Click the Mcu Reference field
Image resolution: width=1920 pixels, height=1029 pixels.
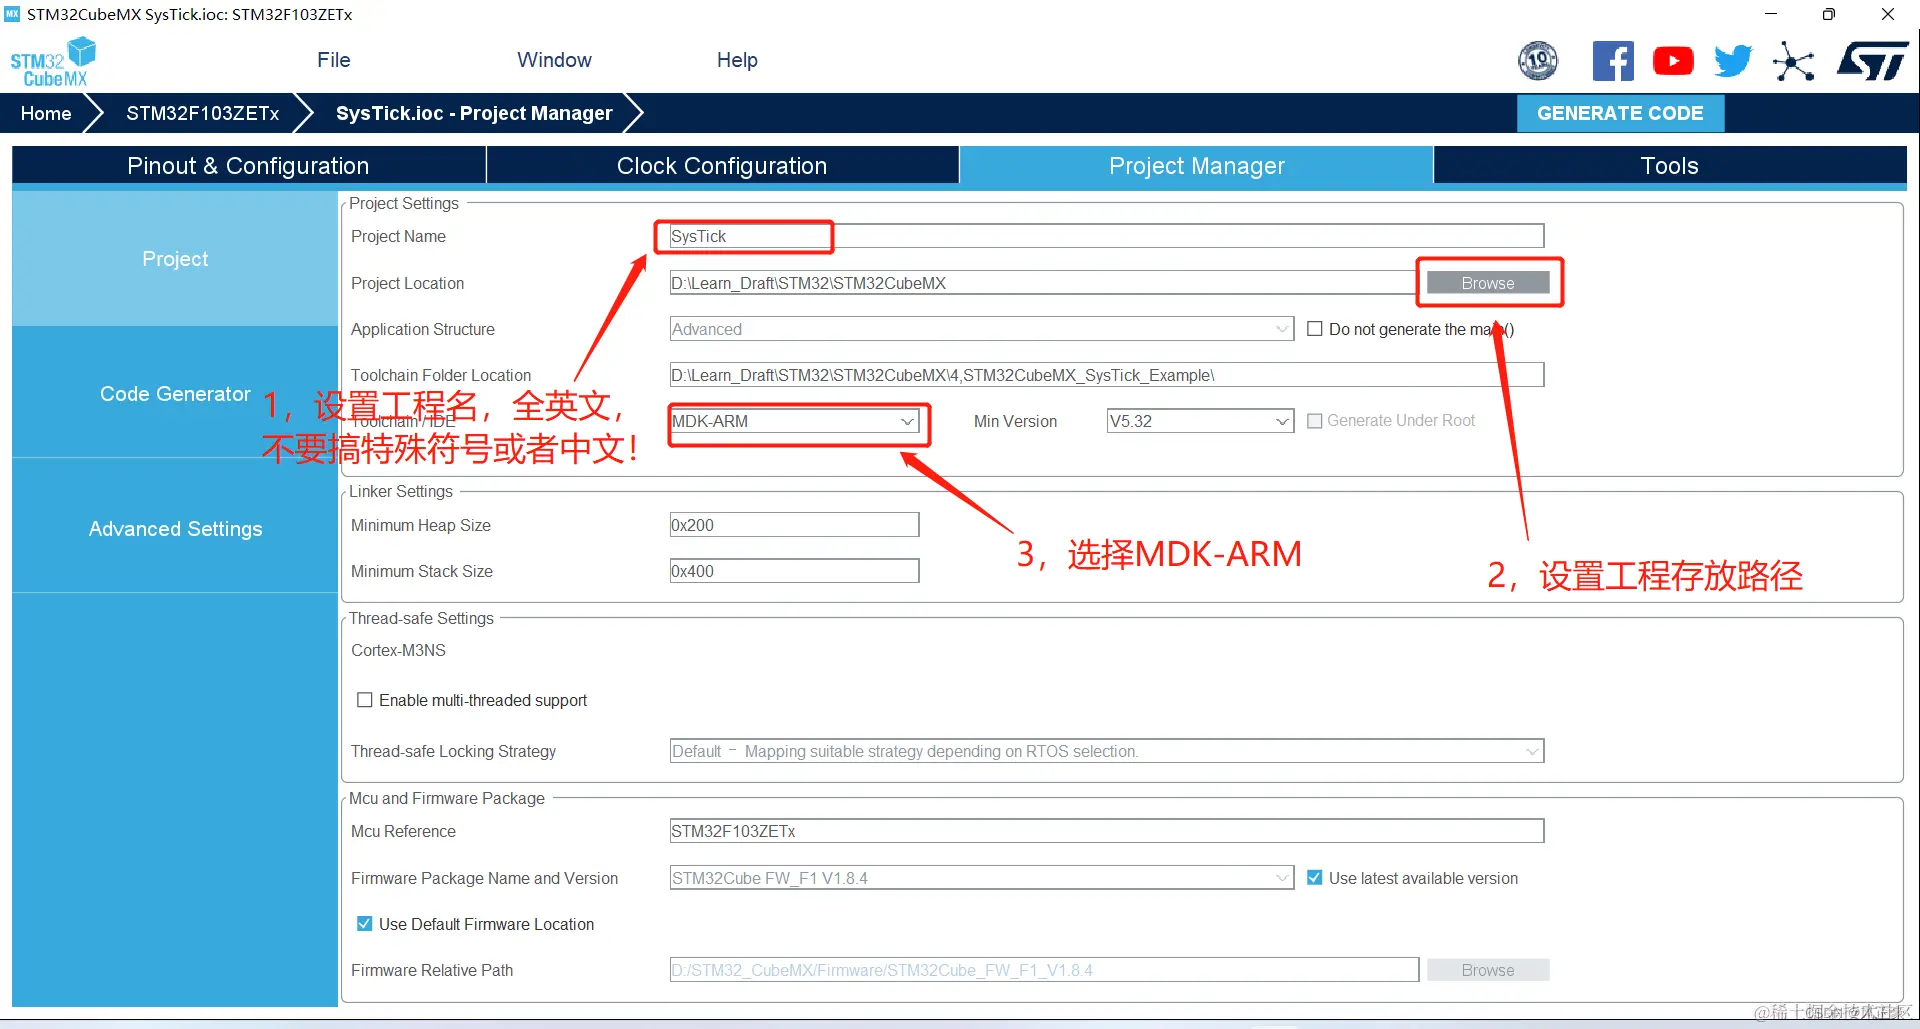[x=1106, y=831]
